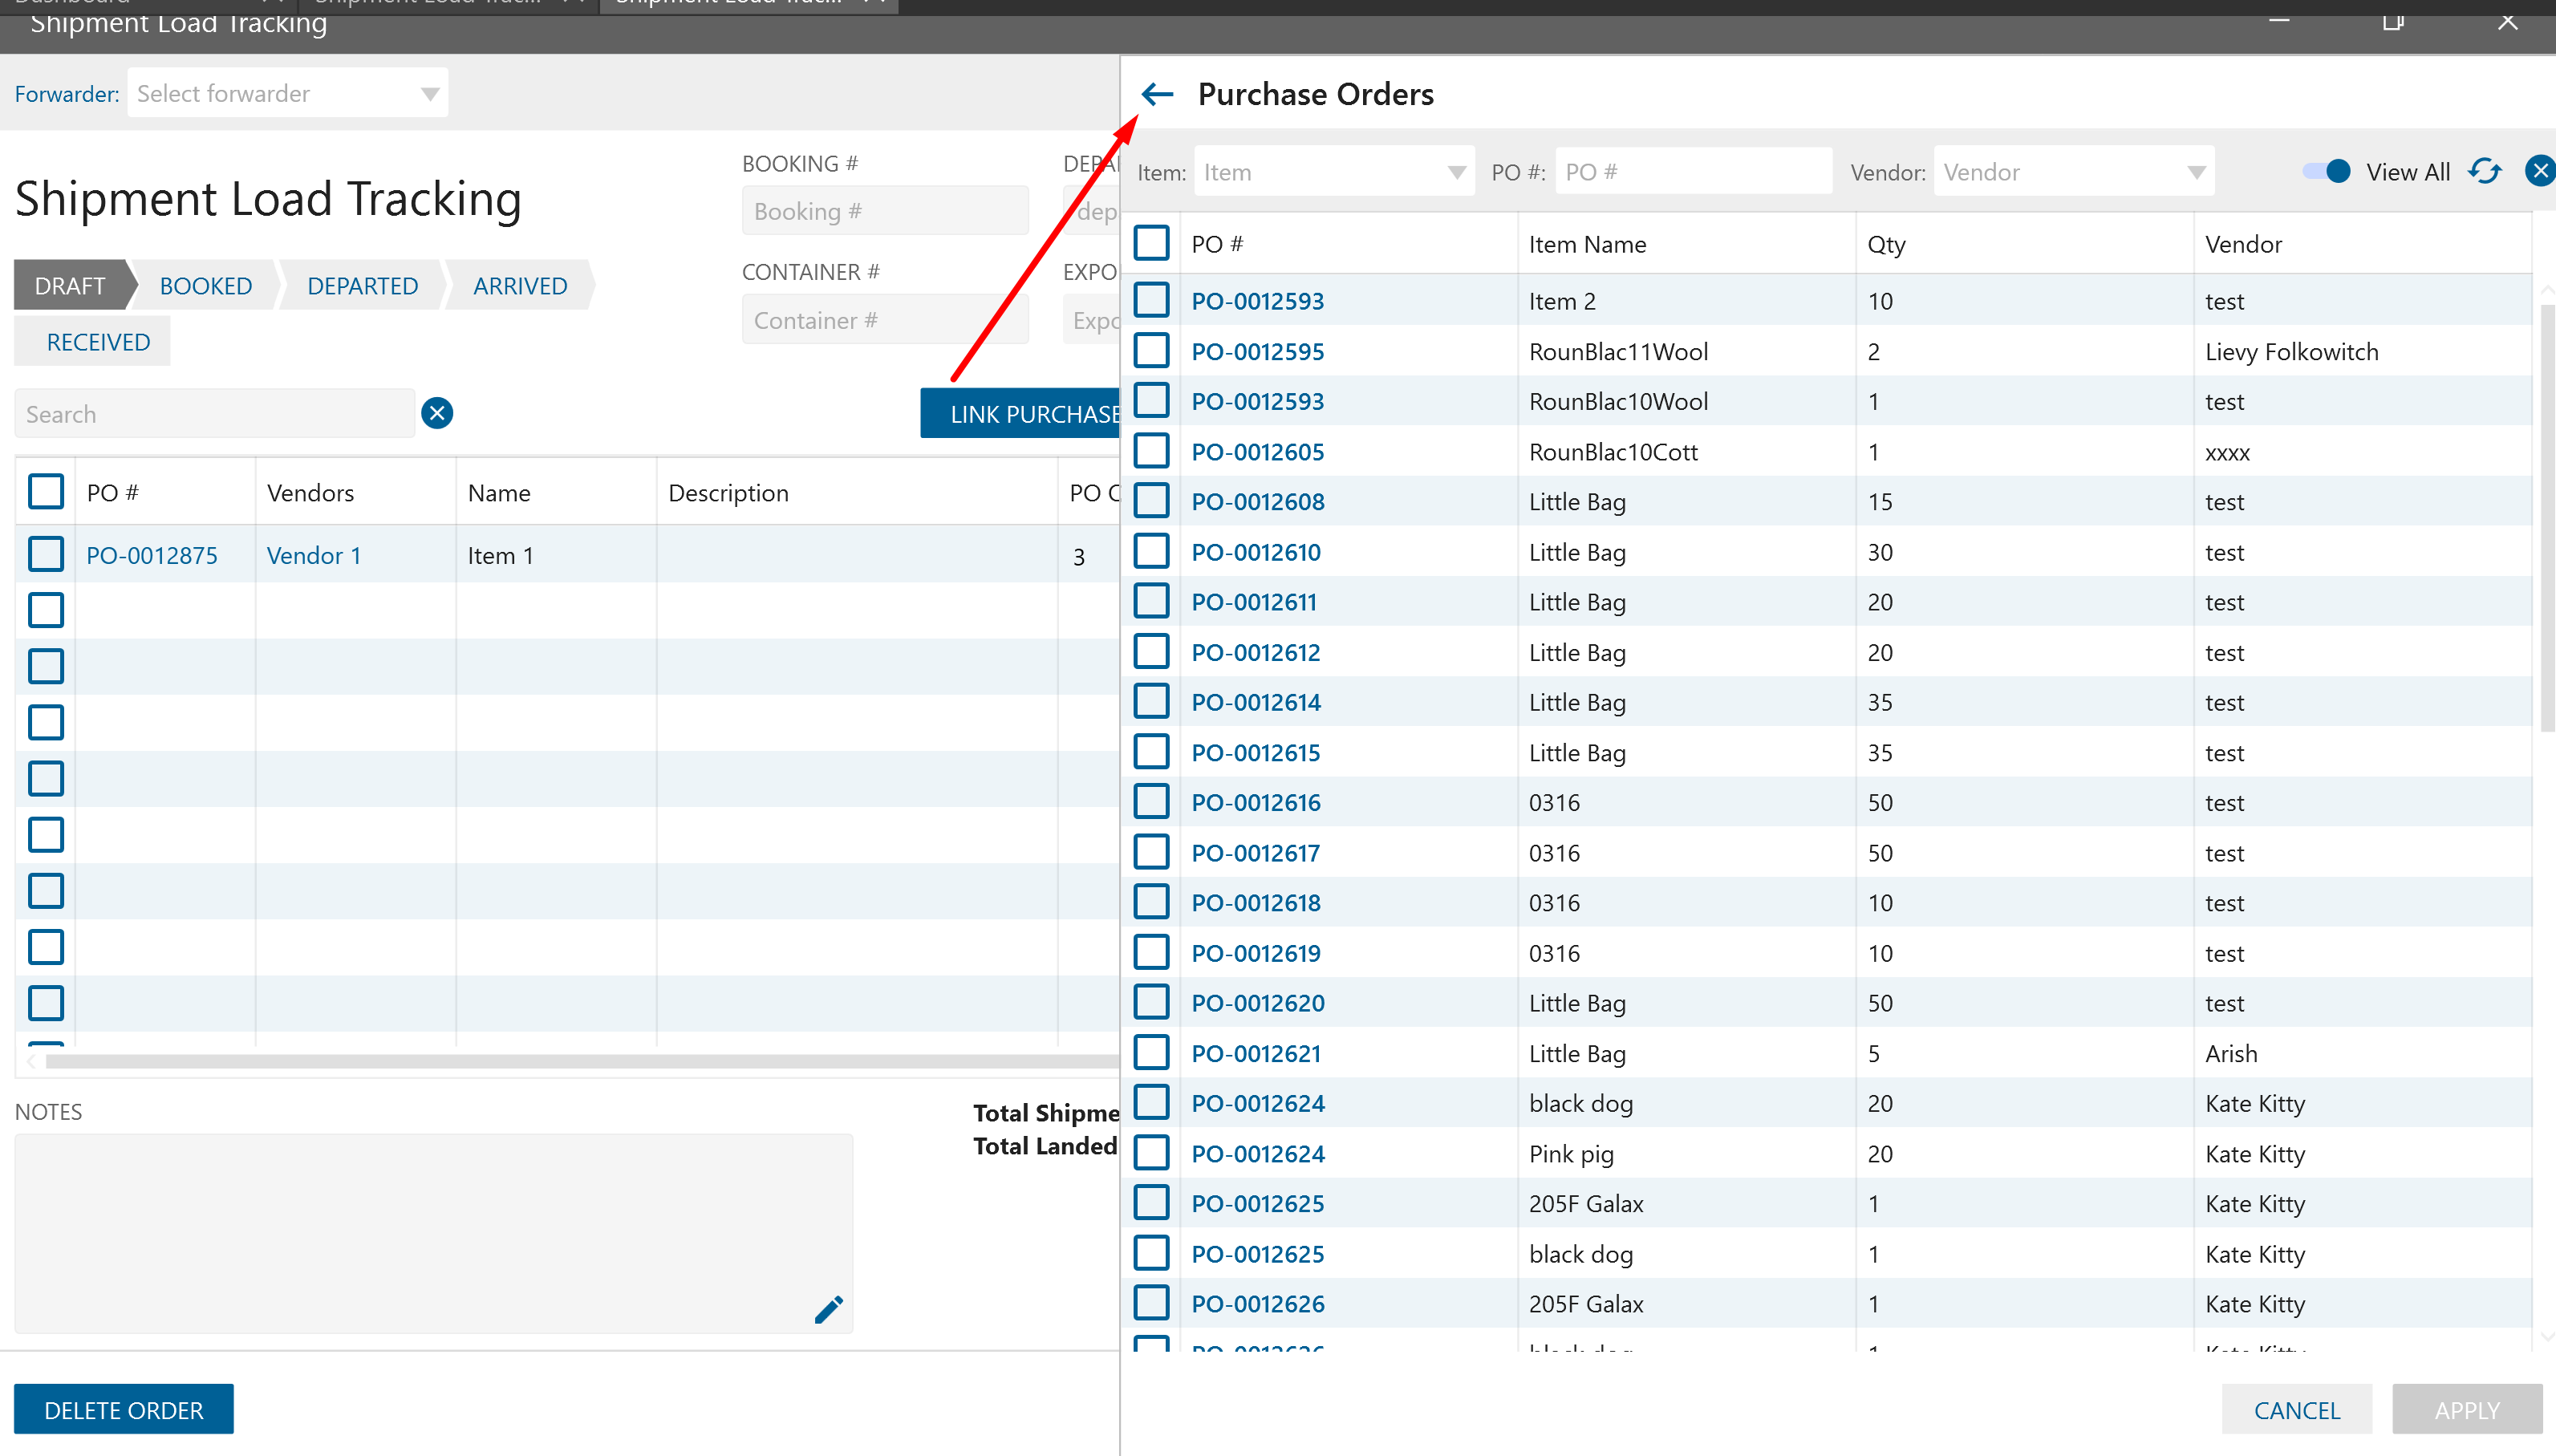Switch to the BOOKED status stage
Screen dimensions: 2556x1456
206,286
